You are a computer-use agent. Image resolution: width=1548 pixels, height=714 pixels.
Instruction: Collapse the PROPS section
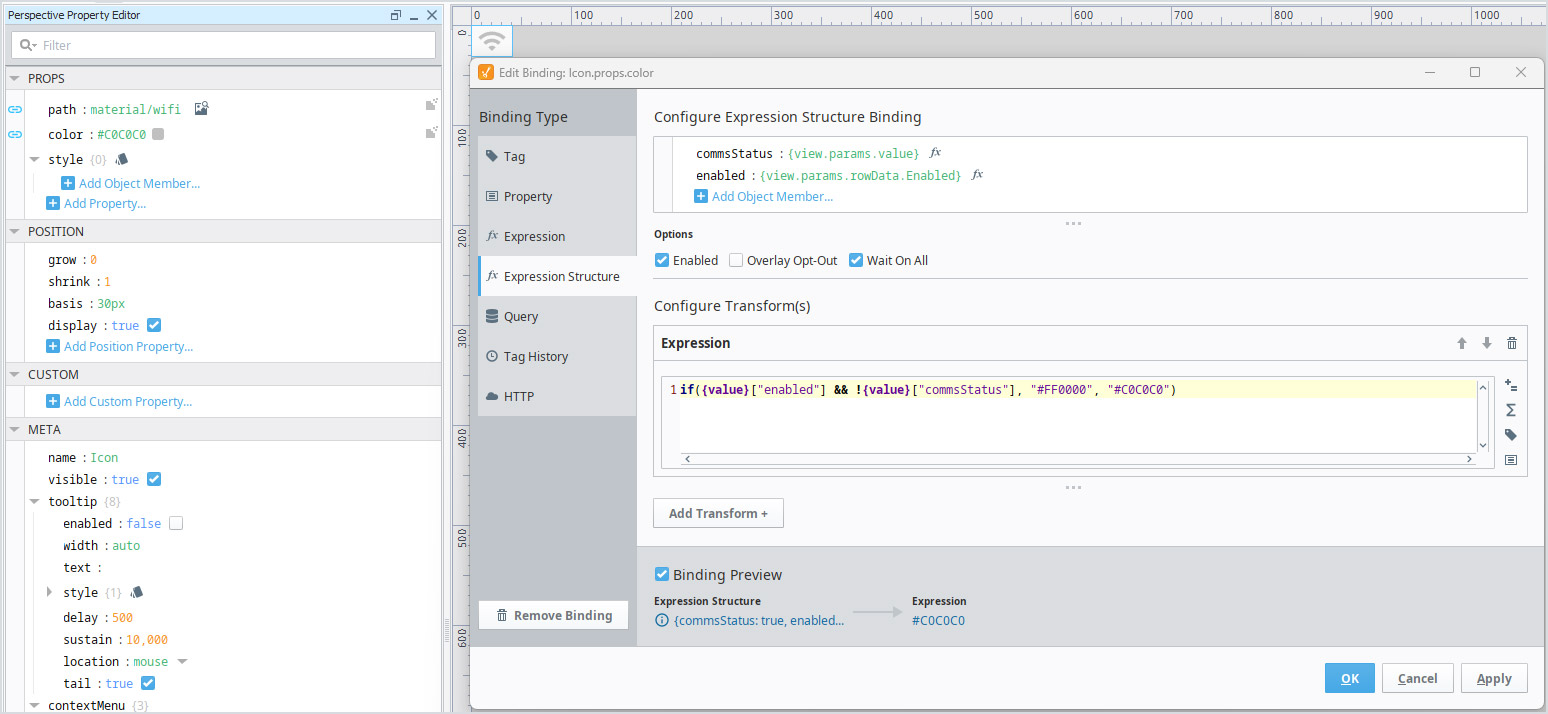pyautogui.click(x=14, y=78)
